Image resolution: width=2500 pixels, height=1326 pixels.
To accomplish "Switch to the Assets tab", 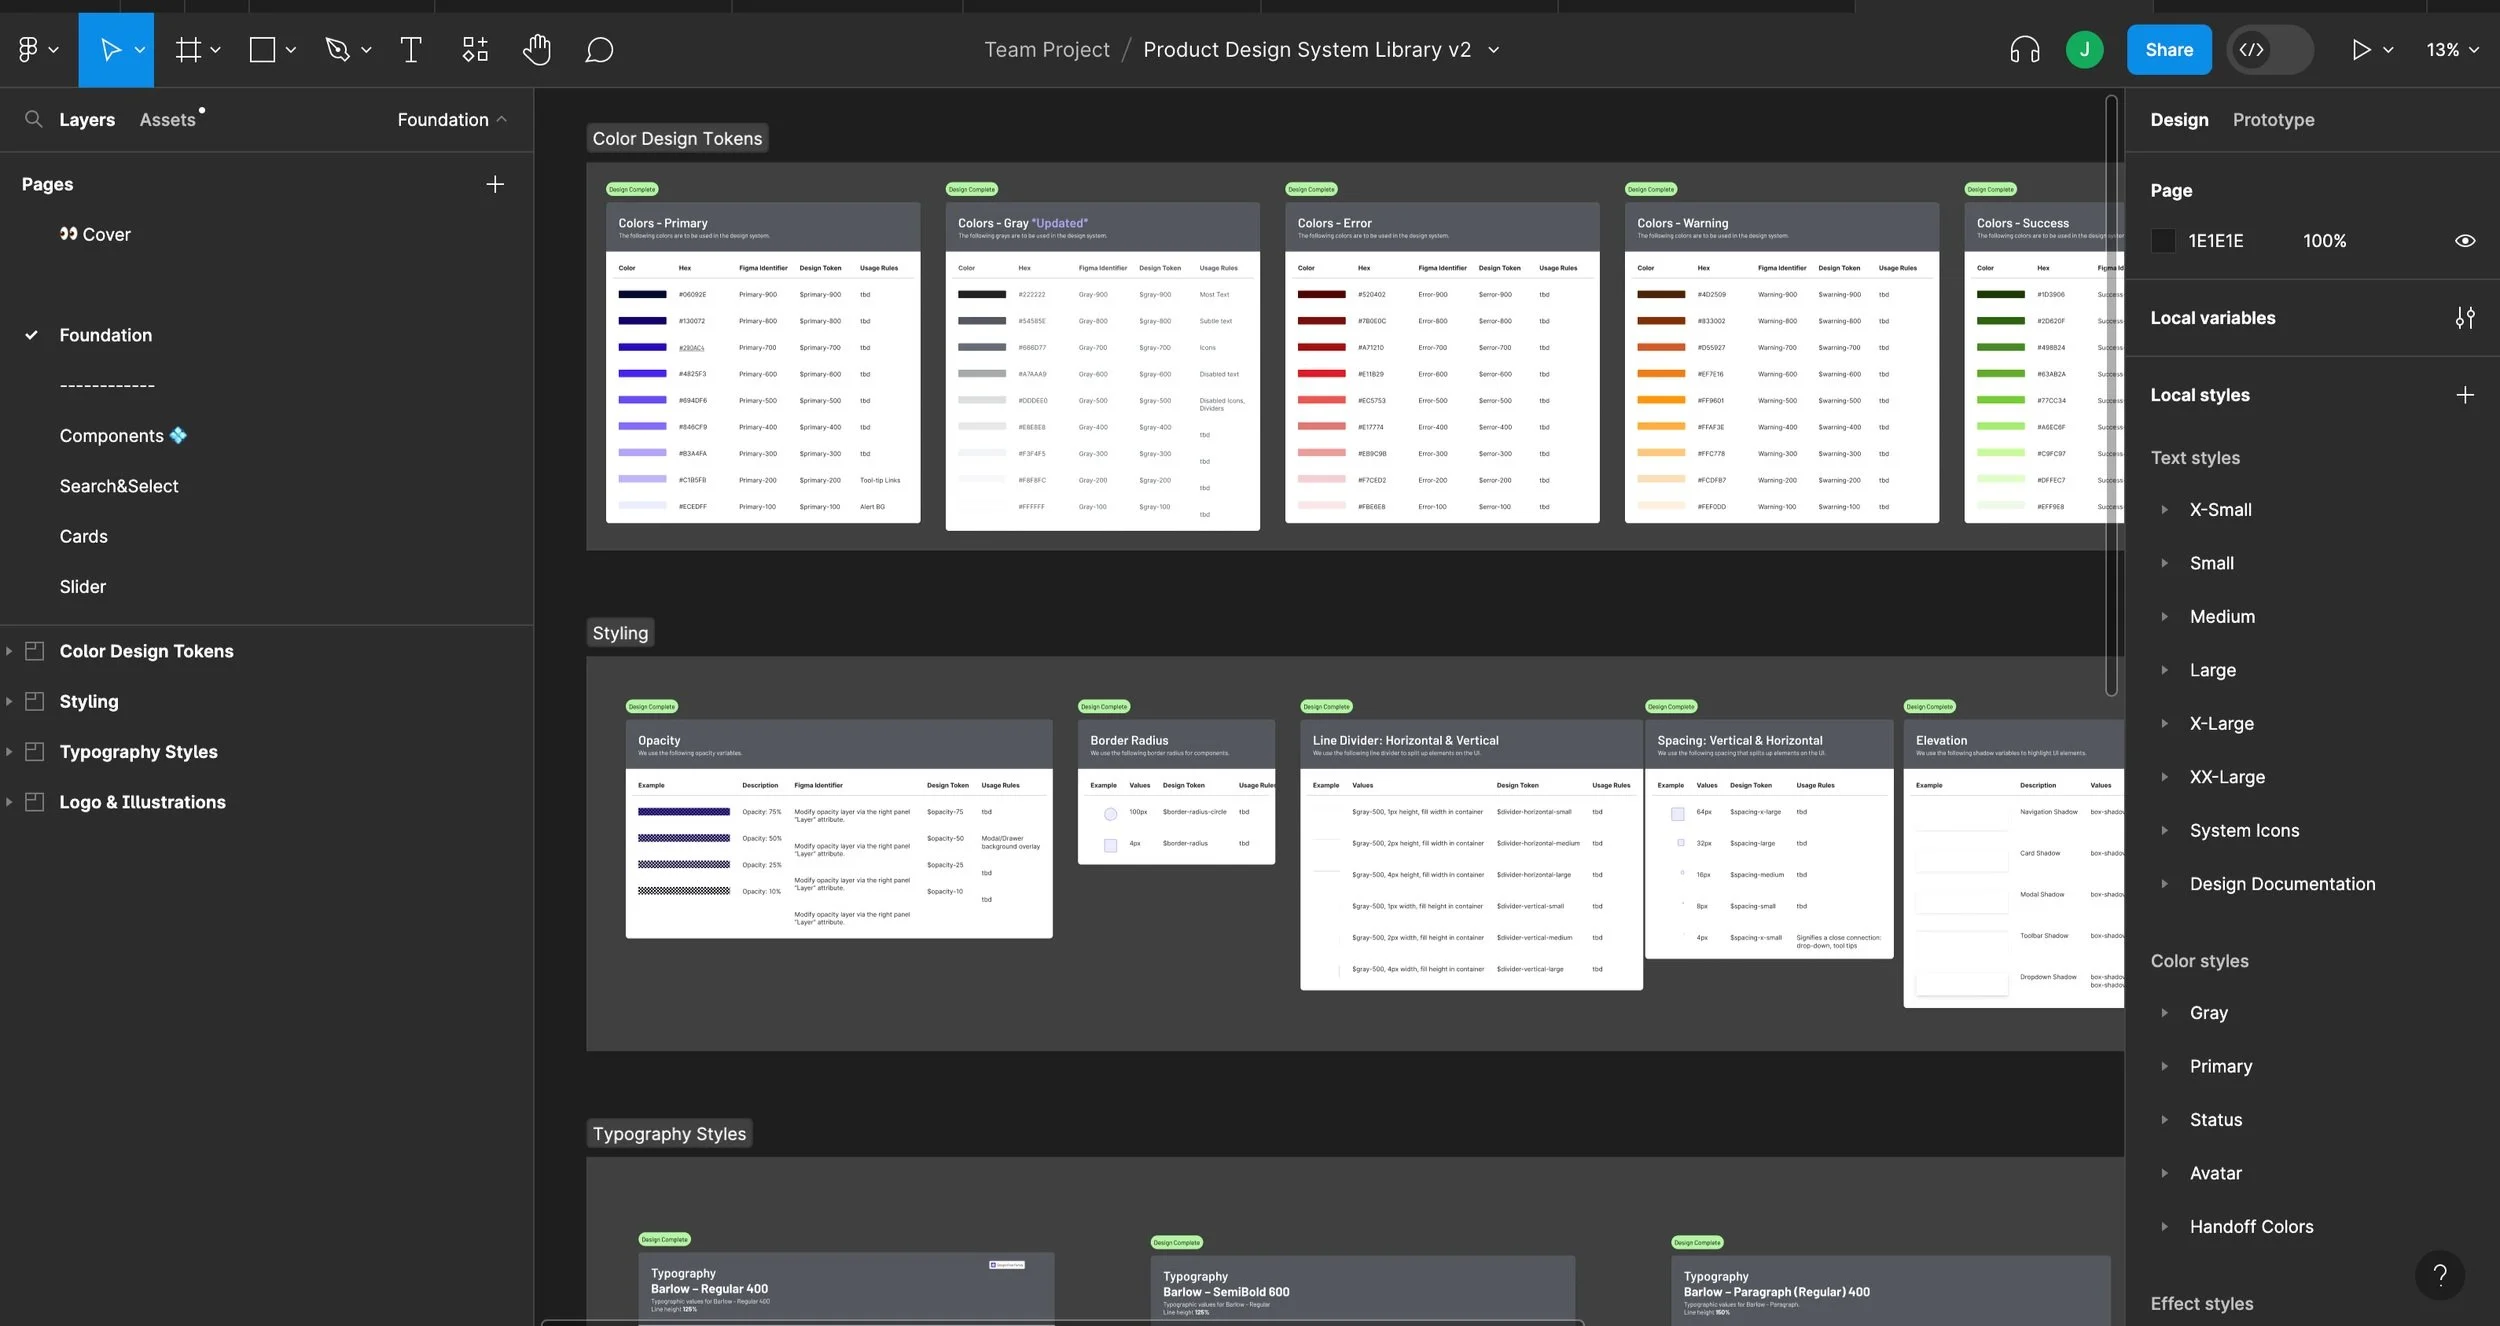I will point(167,120).
